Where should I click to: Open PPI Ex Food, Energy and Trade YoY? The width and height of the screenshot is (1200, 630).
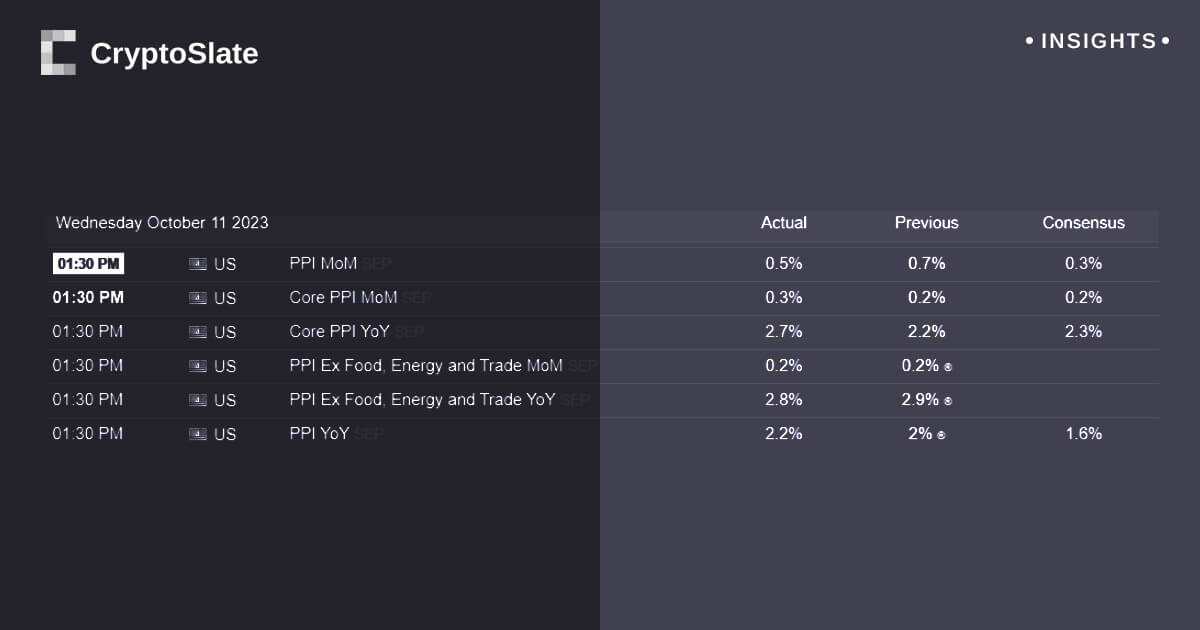(x=422, y=400)
